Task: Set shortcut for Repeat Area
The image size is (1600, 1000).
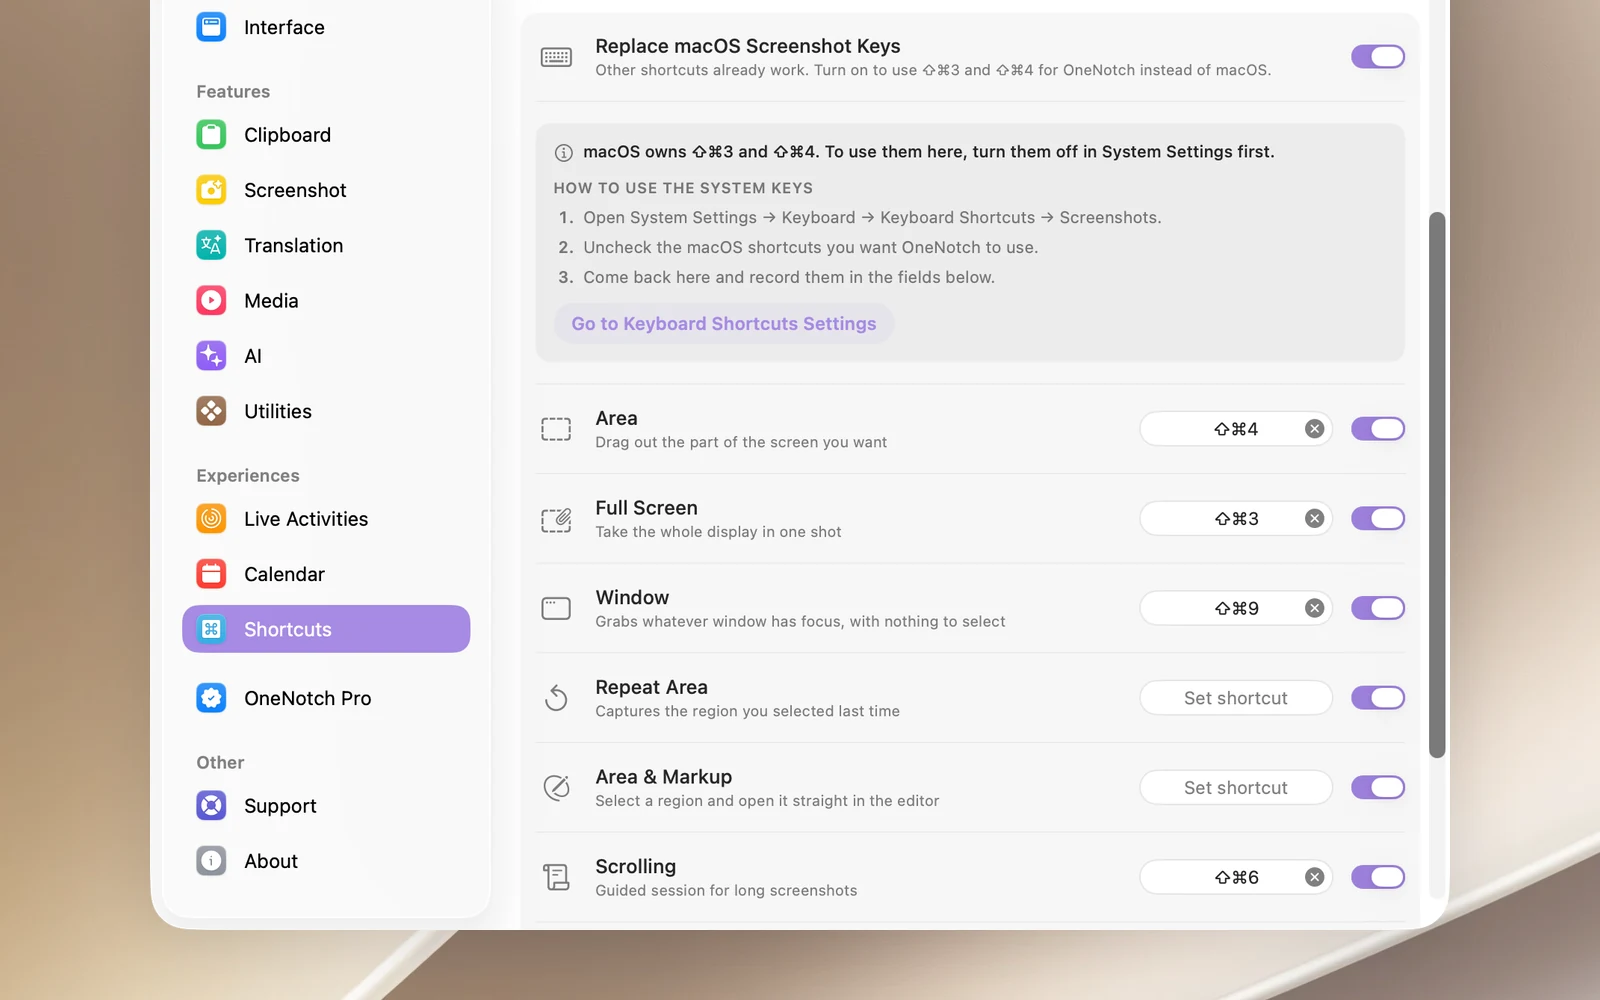Action: click(1236, 698)
